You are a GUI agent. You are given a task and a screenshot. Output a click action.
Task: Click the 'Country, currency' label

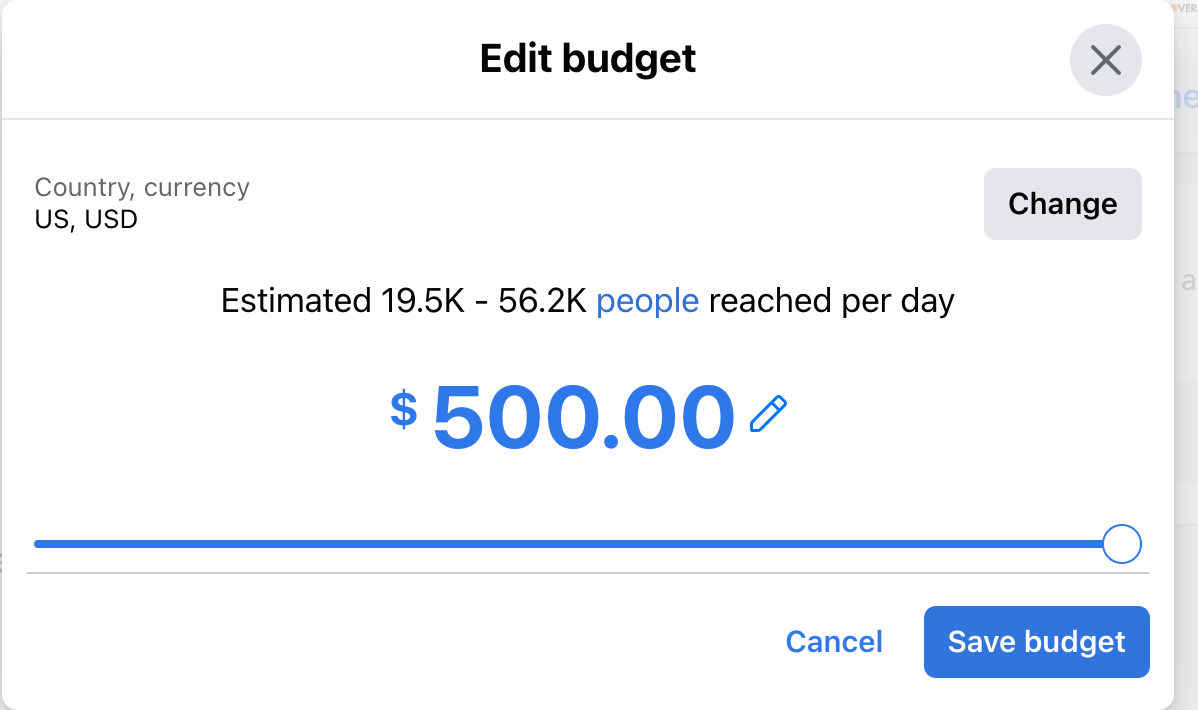tap(142, 187)
